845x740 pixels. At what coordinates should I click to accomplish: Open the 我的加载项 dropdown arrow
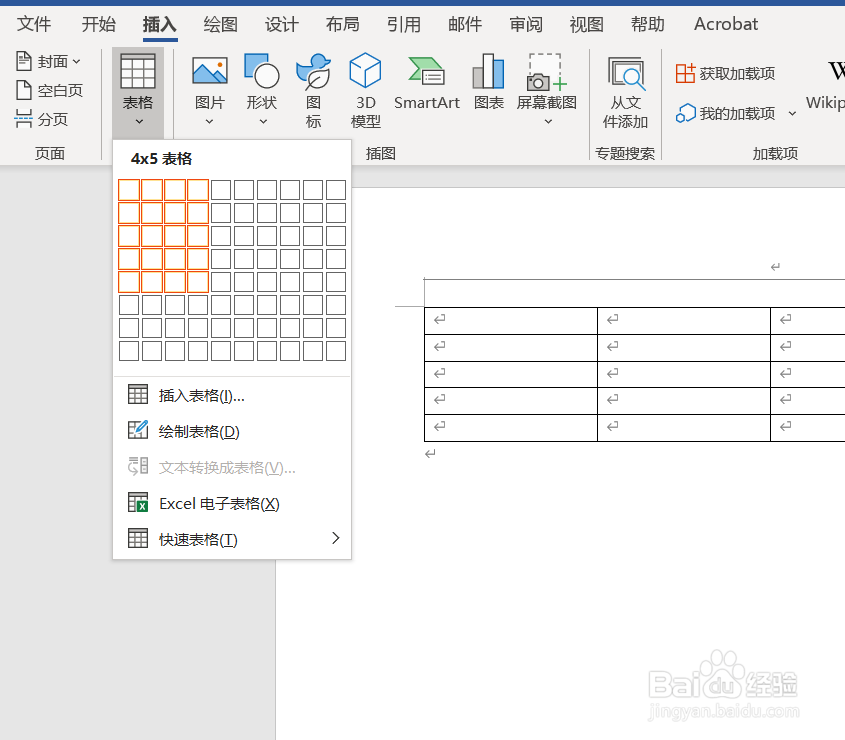click(792, 114)
